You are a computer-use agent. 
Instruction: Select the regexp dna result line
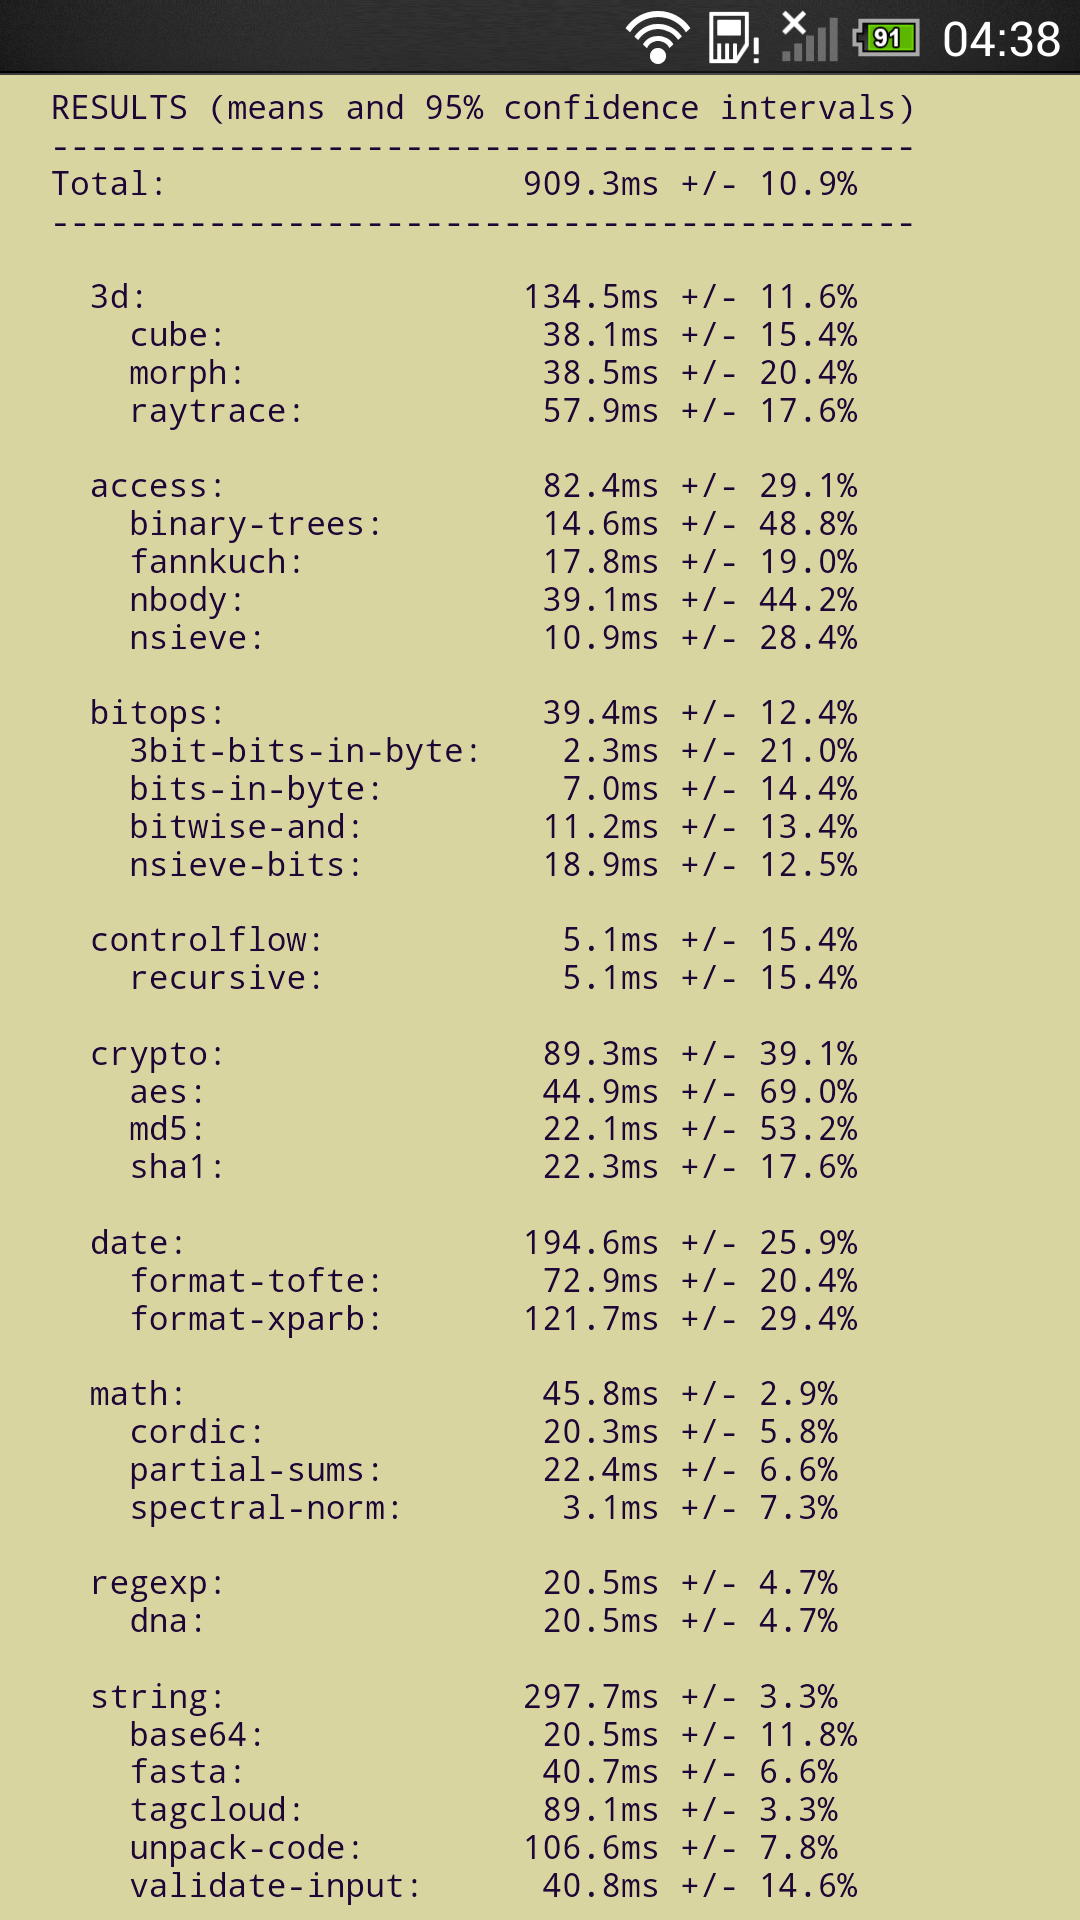pyautogui.click(x=483, y=1621)
